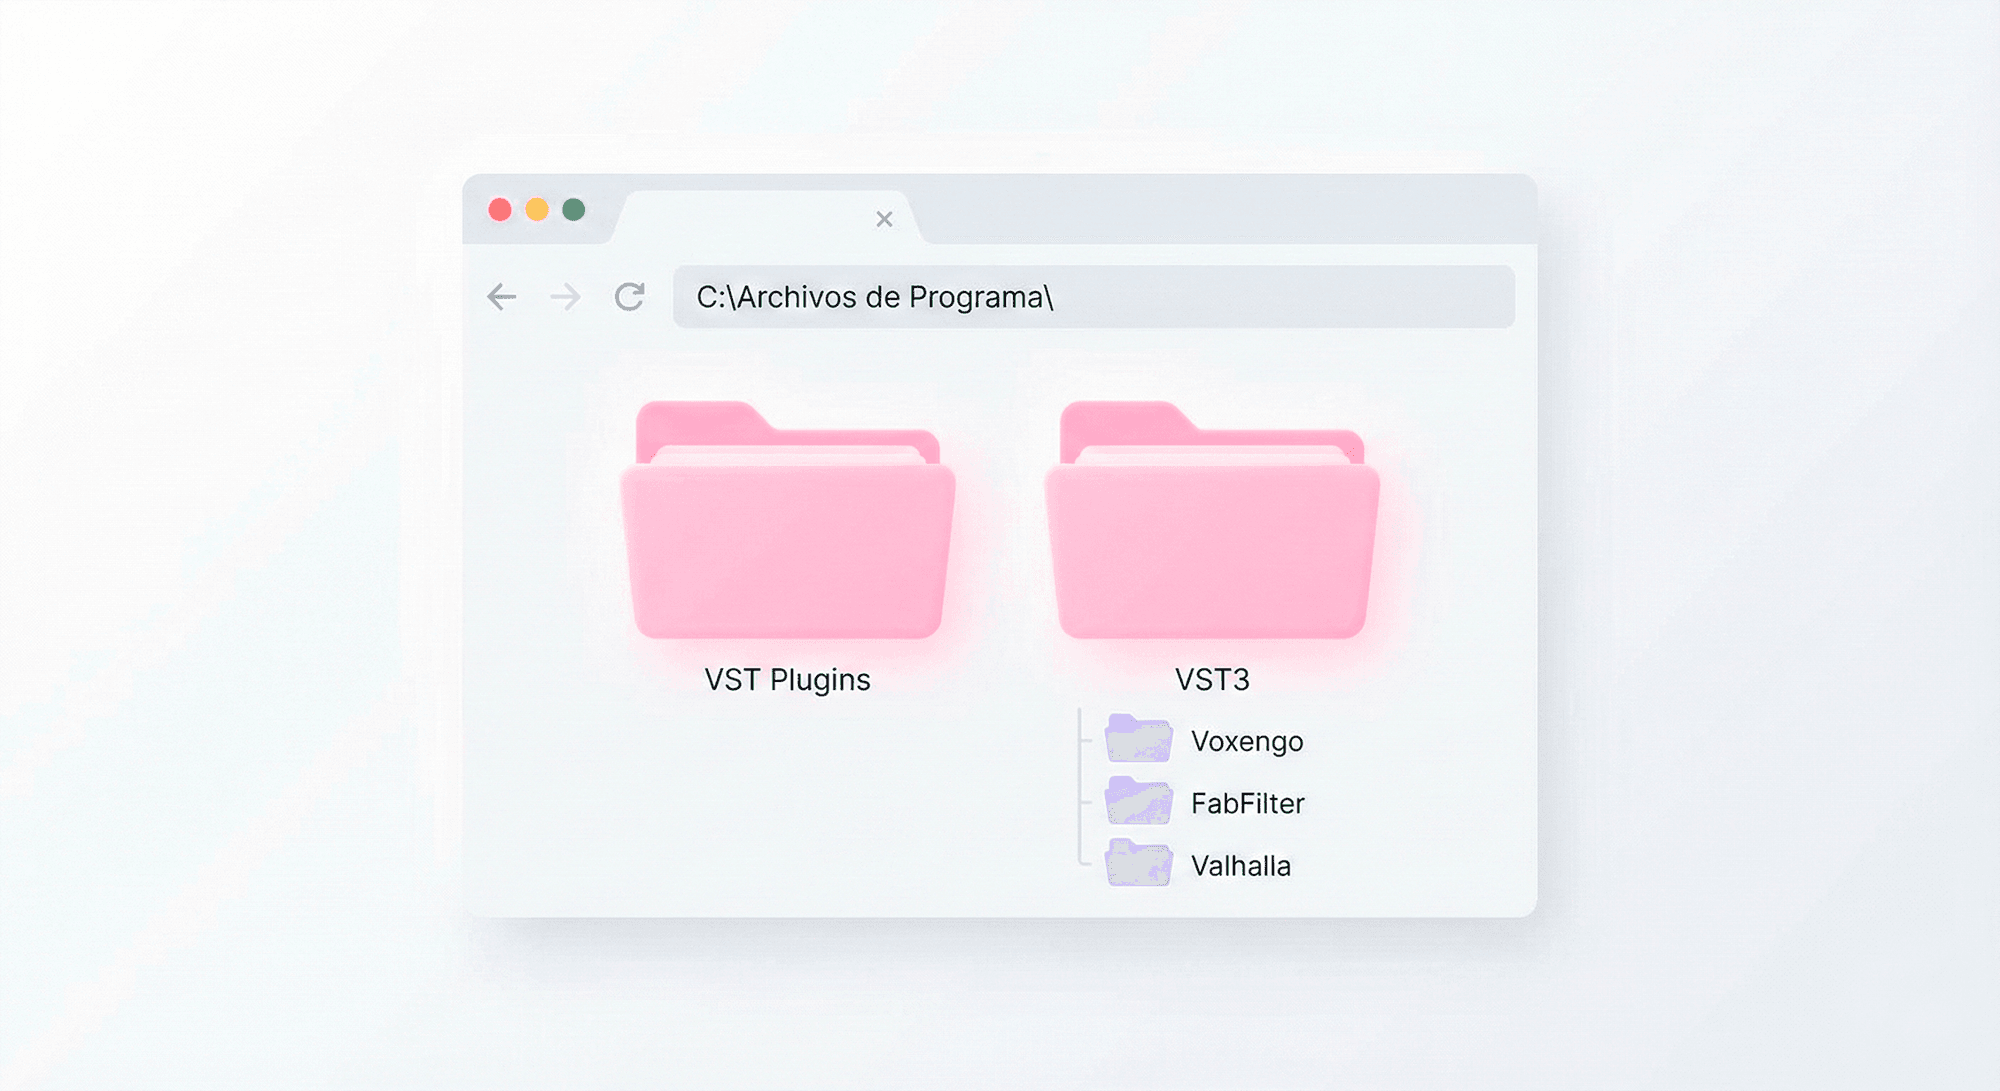This screenshot has height=1091, width=2000.
Task: Click the red window close dot
Action: click(x=500, y=209)
